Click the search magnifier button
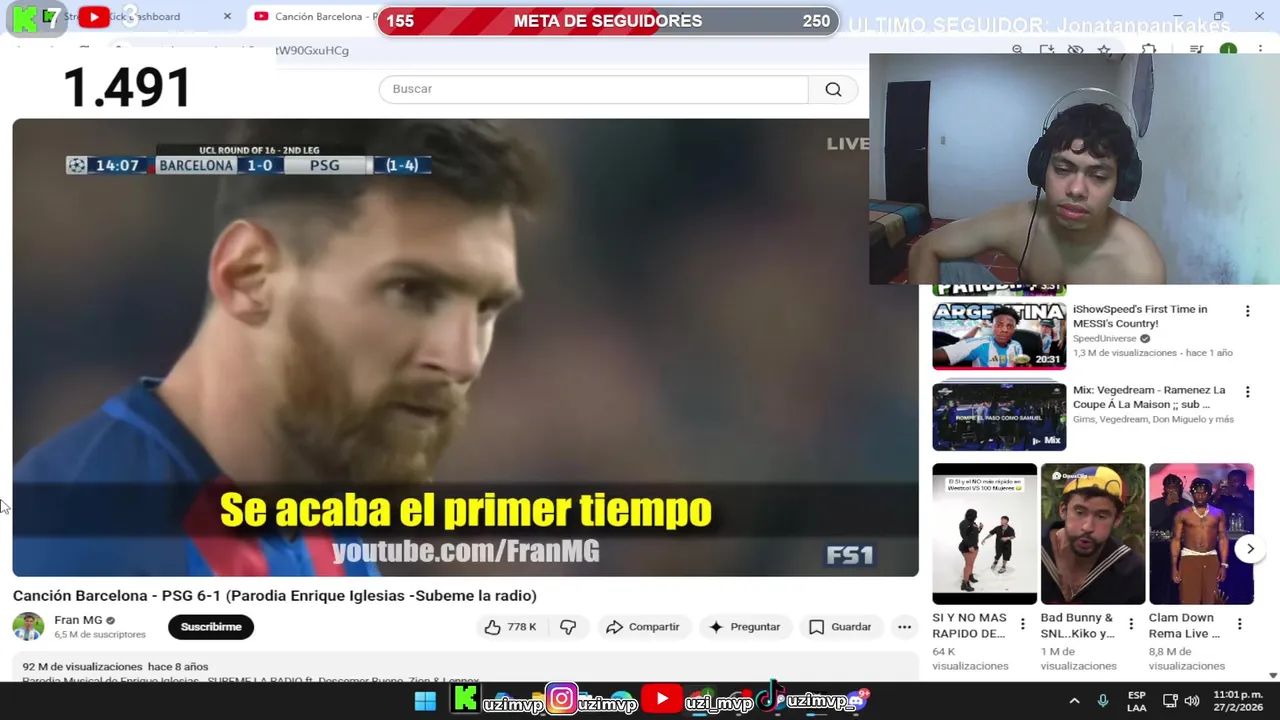 pos(833,89)
